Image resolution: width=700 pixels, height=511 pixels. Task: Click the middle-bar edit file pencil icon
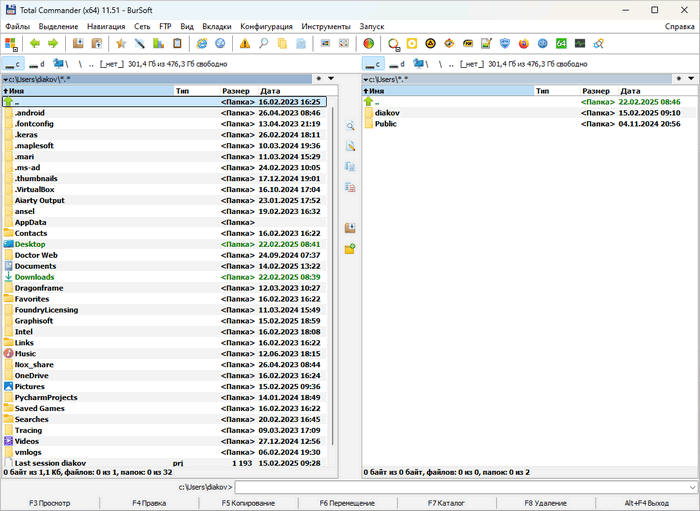pos(350,146)
